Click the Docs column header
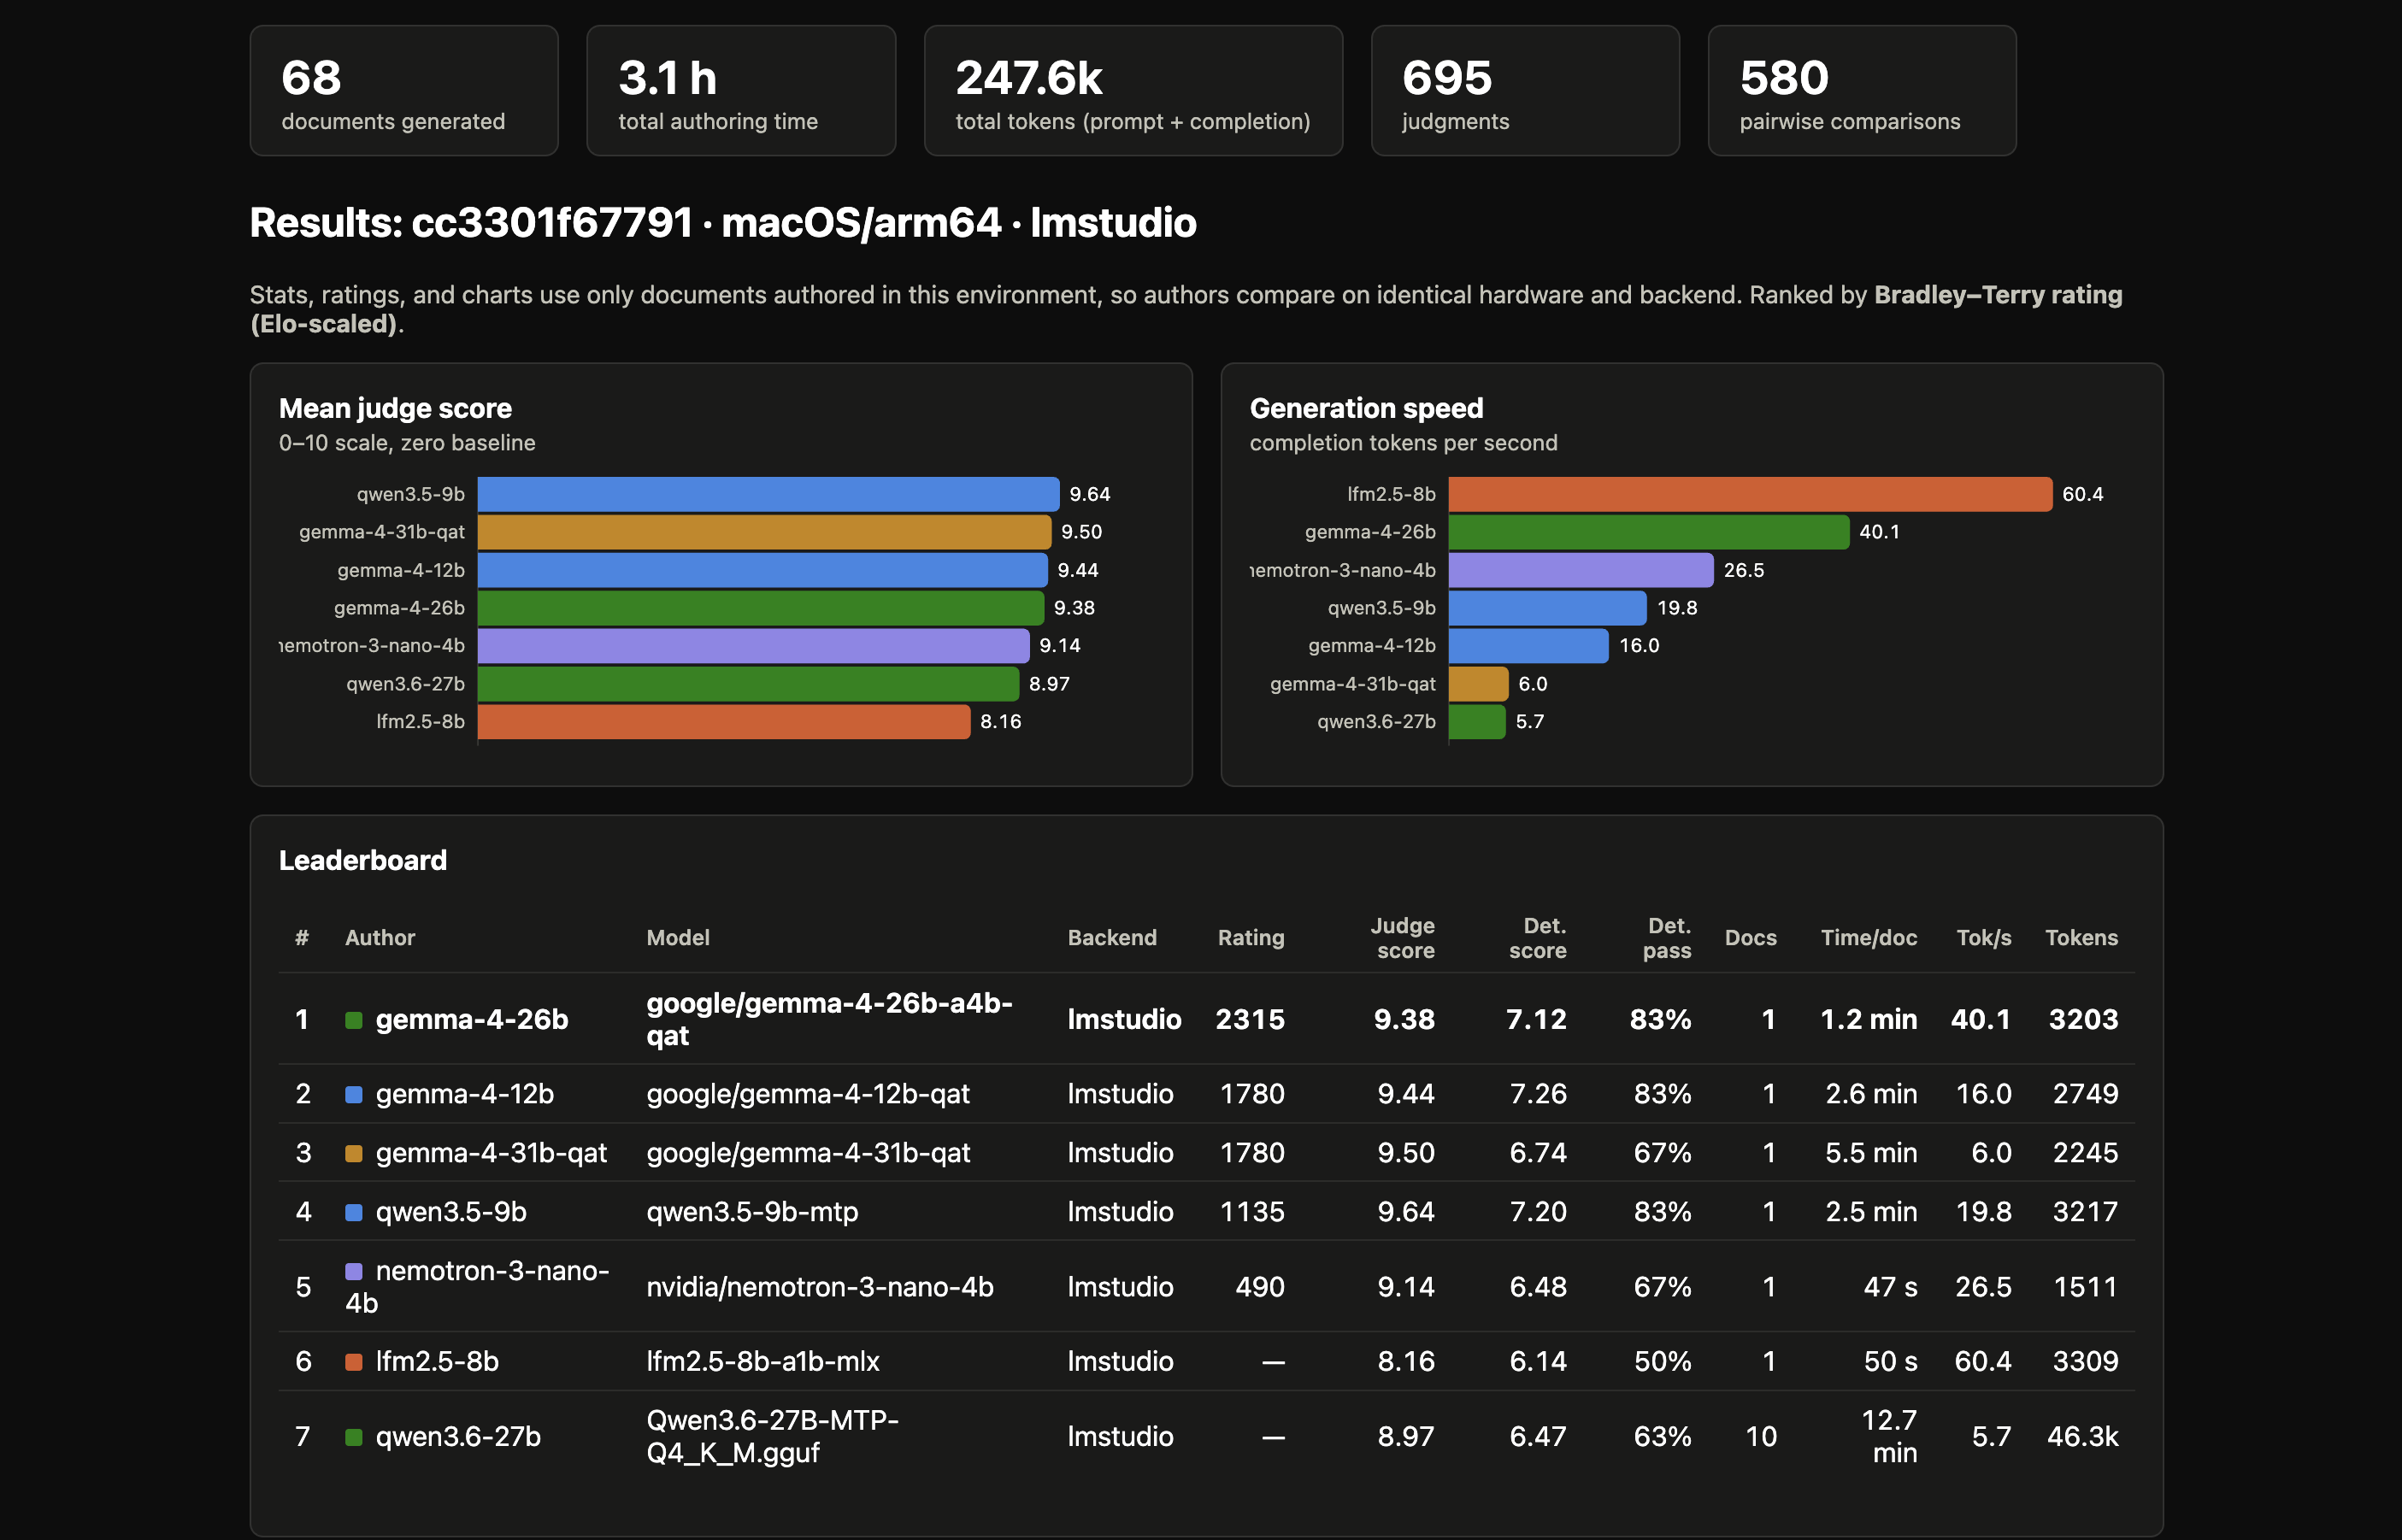Screen dimensions: 2402x1540 (x=1751, y=938)
